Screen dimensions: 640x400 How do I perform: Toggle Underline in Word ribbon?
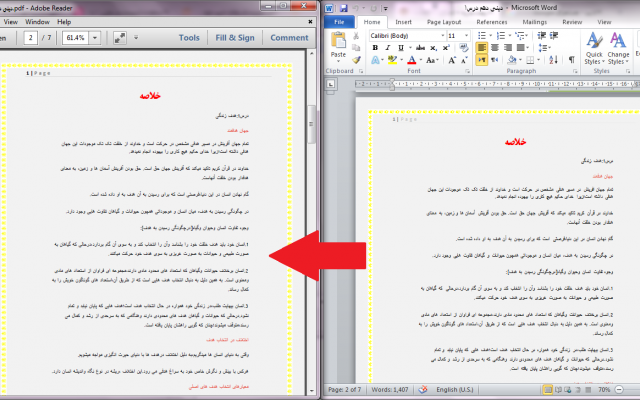(403, 48)
